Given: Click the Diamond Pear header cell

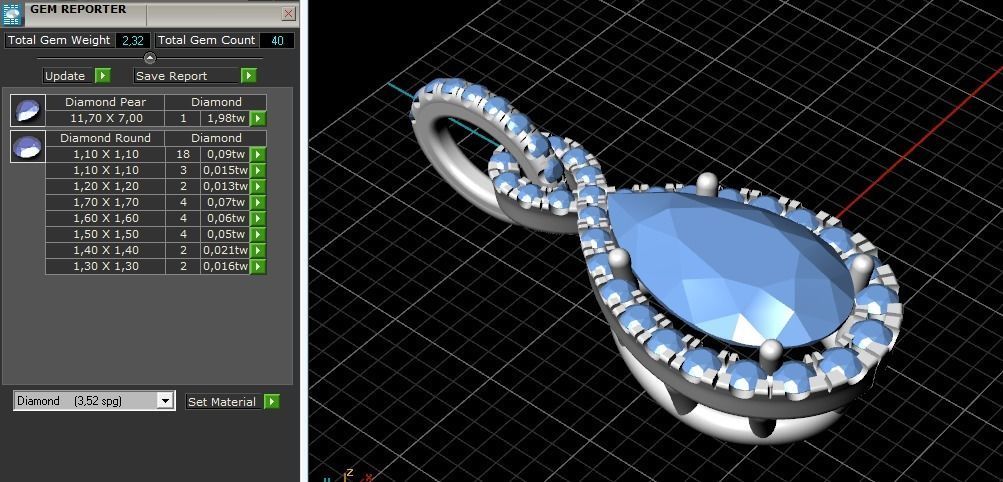Looking at the screenshot, I should pos(106,102).
